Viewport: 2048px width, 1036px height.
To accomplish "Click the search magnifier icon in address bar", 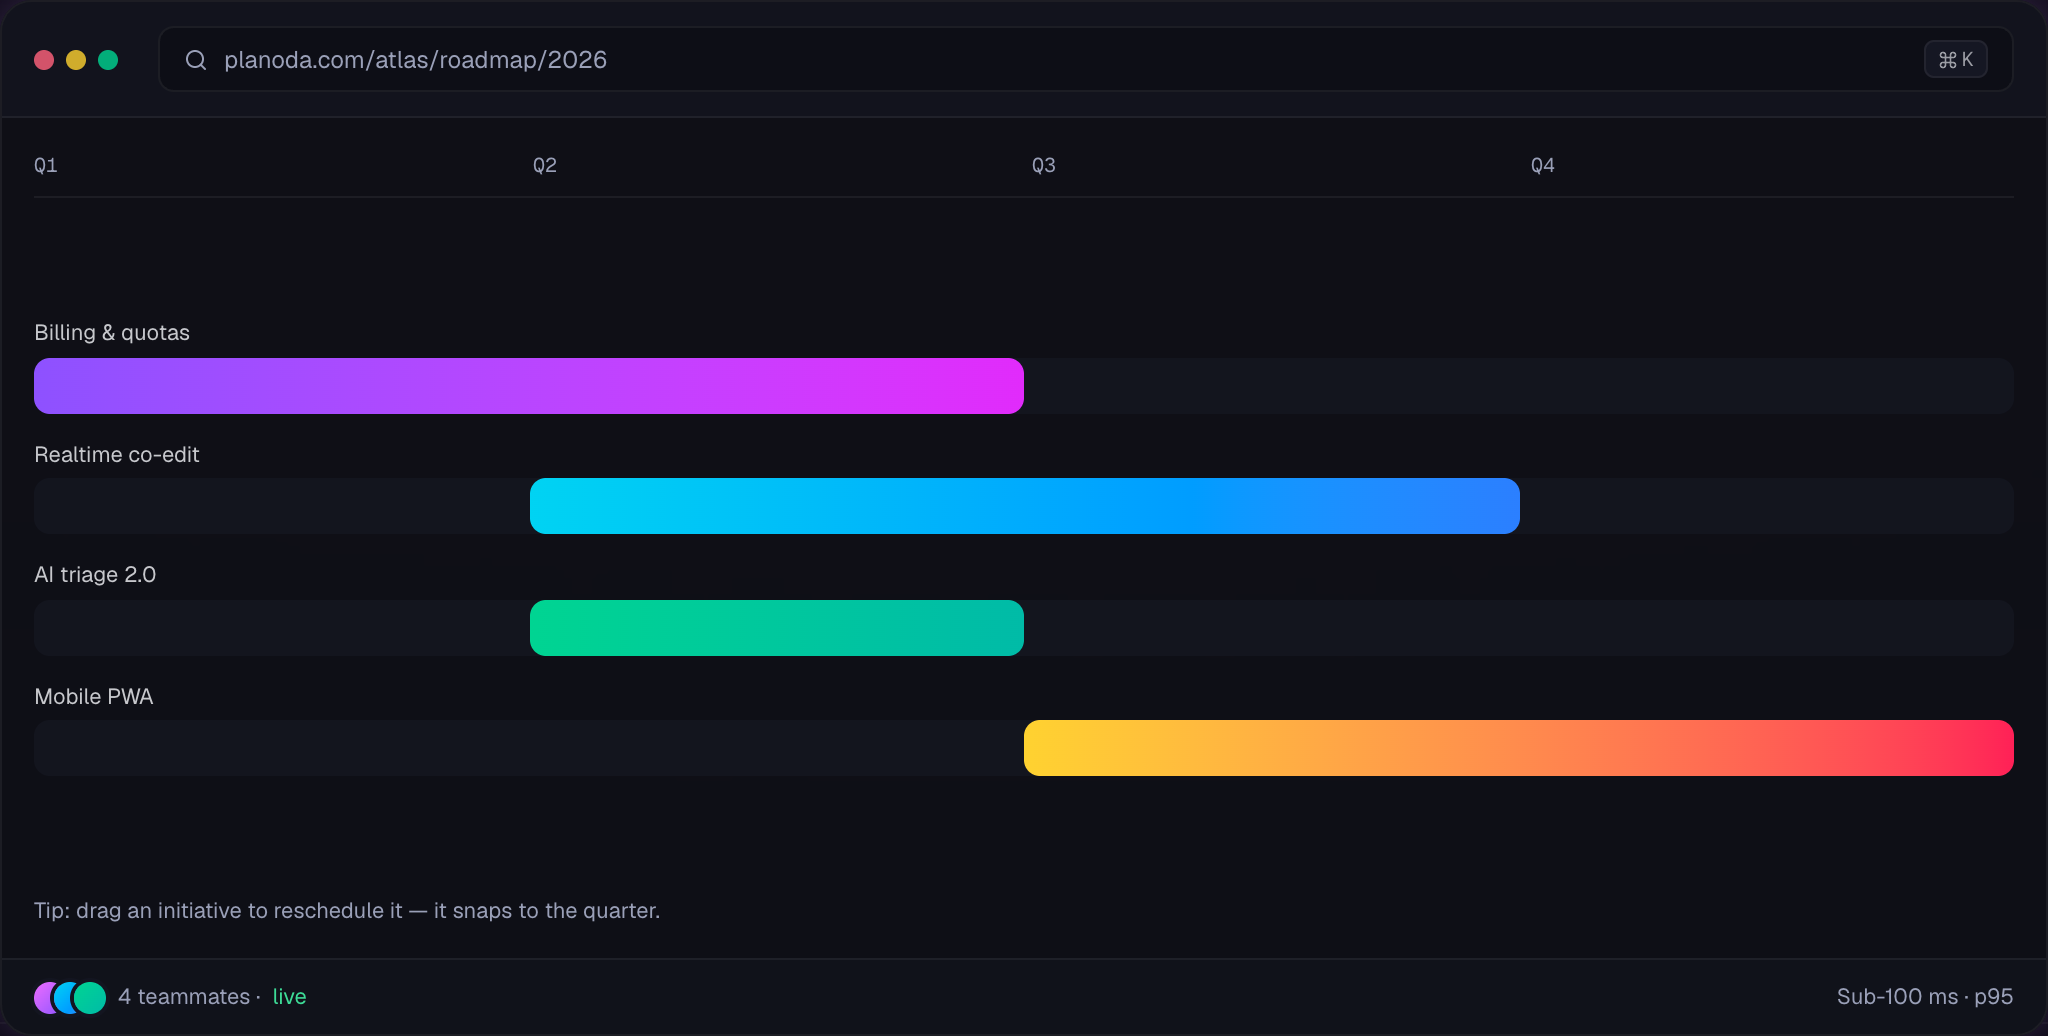I will (196, 60).
